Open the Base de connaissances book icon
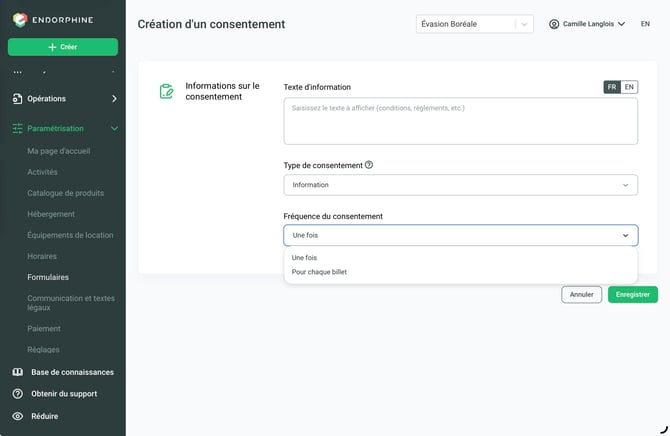 (18, 372)
